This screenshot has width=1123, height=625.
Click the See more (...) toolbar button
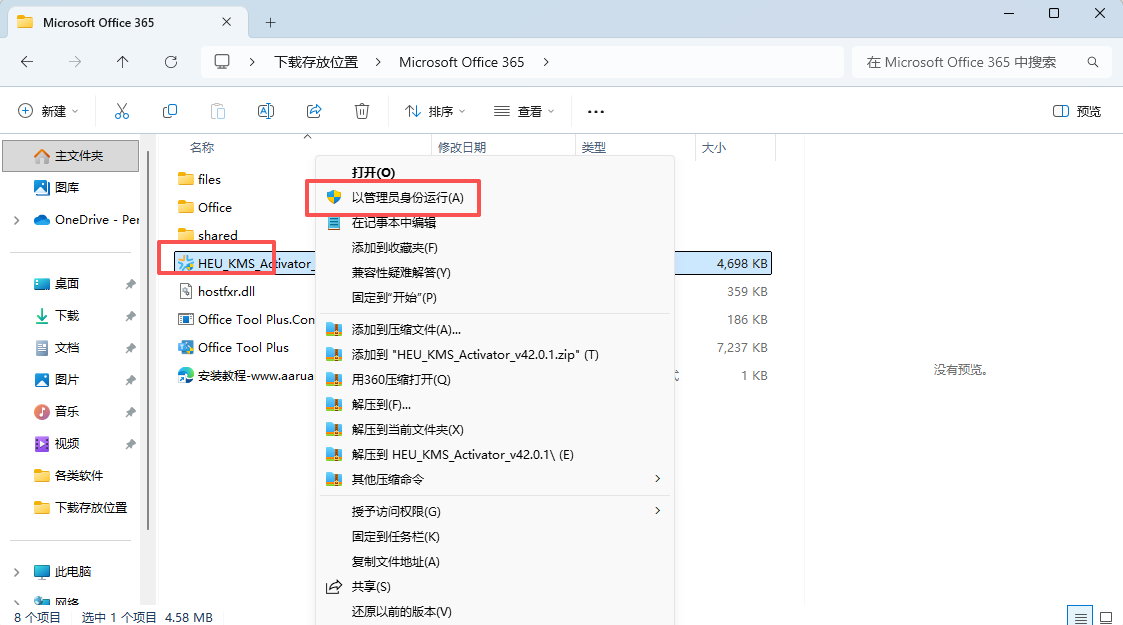point(595,111)
